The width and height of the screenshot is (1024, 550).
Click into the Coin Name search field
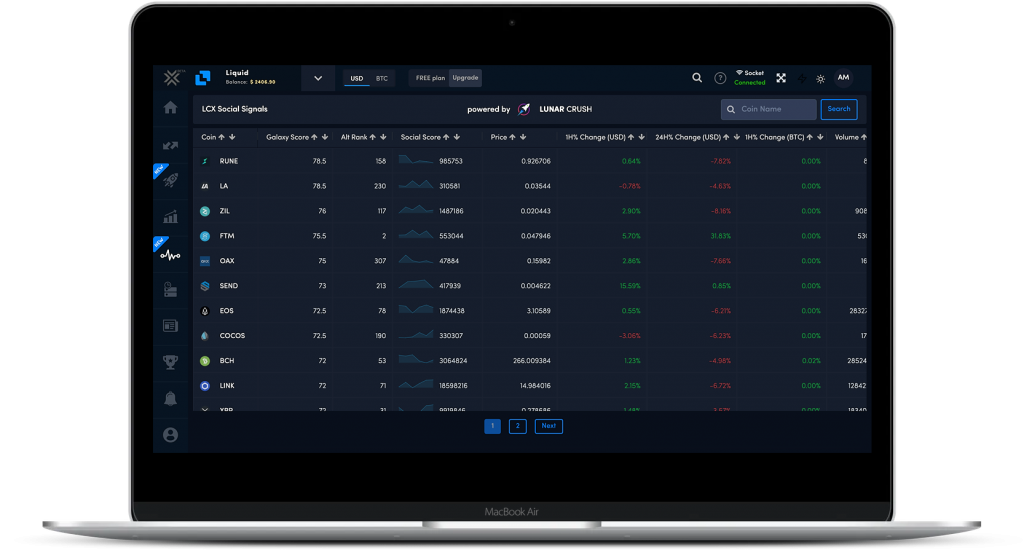click(769, 109)
